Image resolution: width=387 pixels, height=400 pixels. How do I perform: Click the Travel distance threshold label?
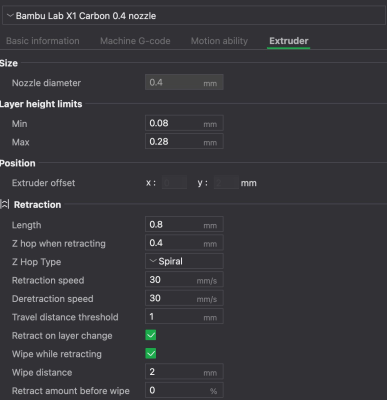pos(65,317)
